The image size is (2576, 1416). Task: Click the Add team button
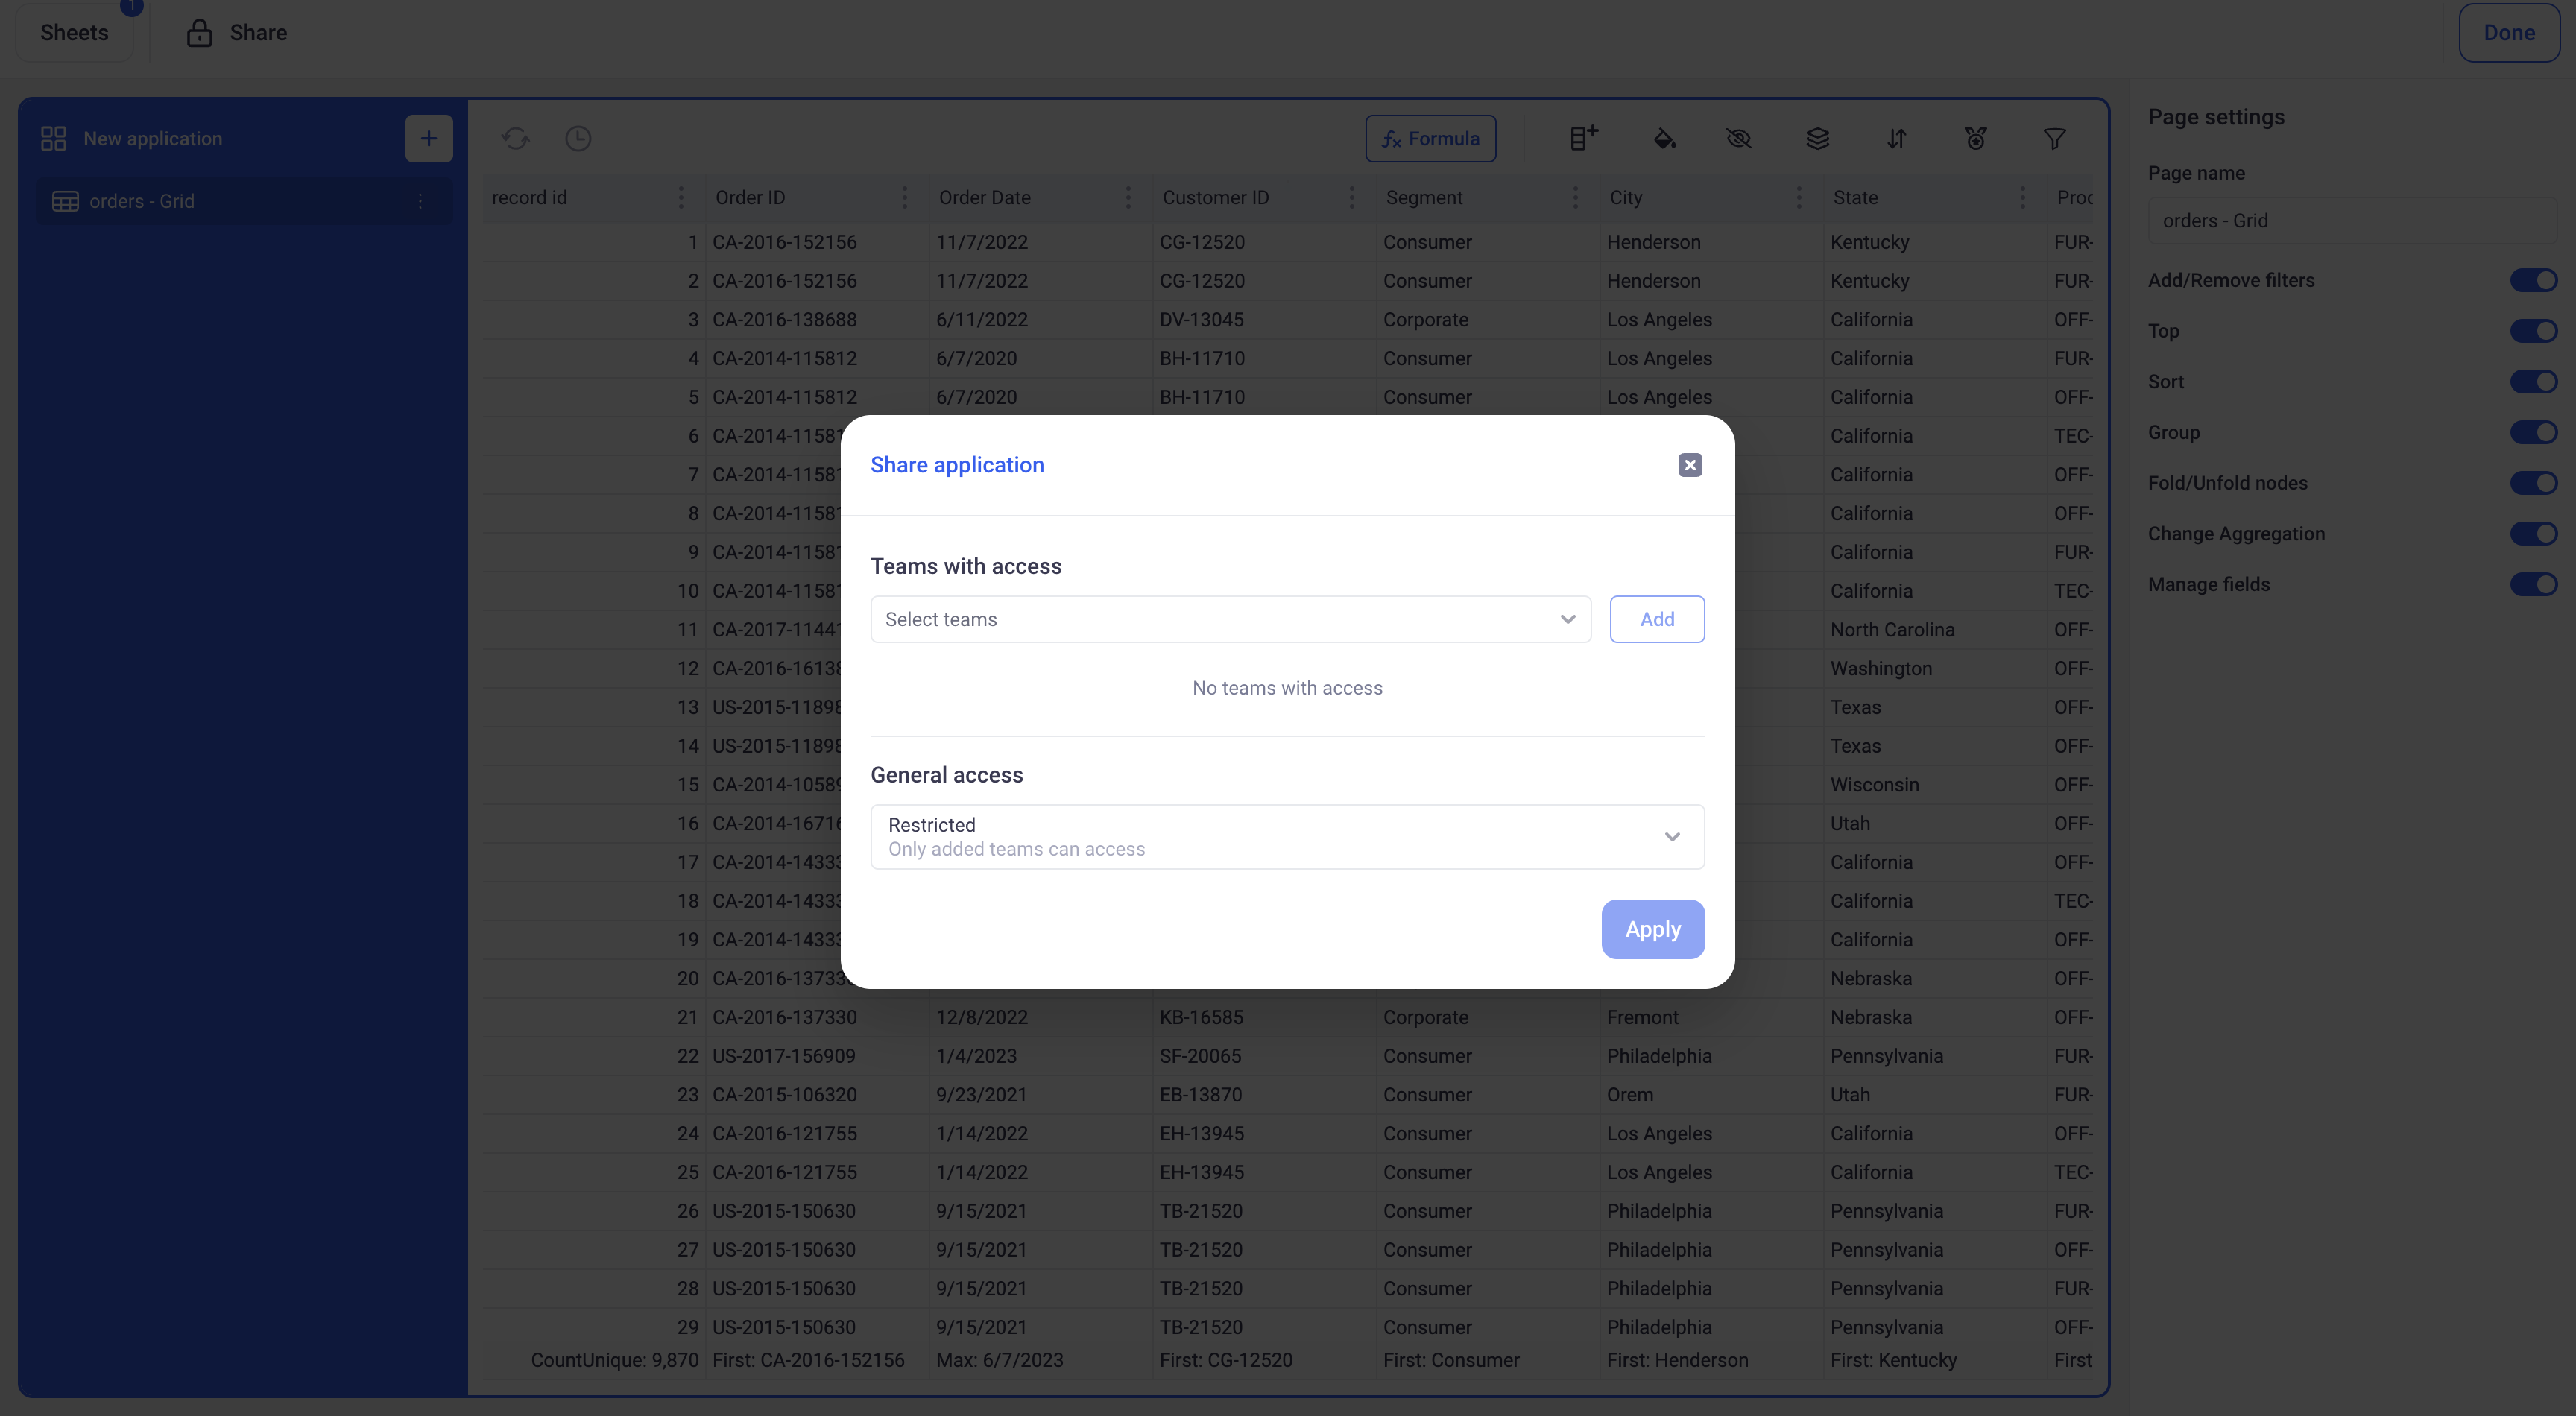pos(1656,619)
